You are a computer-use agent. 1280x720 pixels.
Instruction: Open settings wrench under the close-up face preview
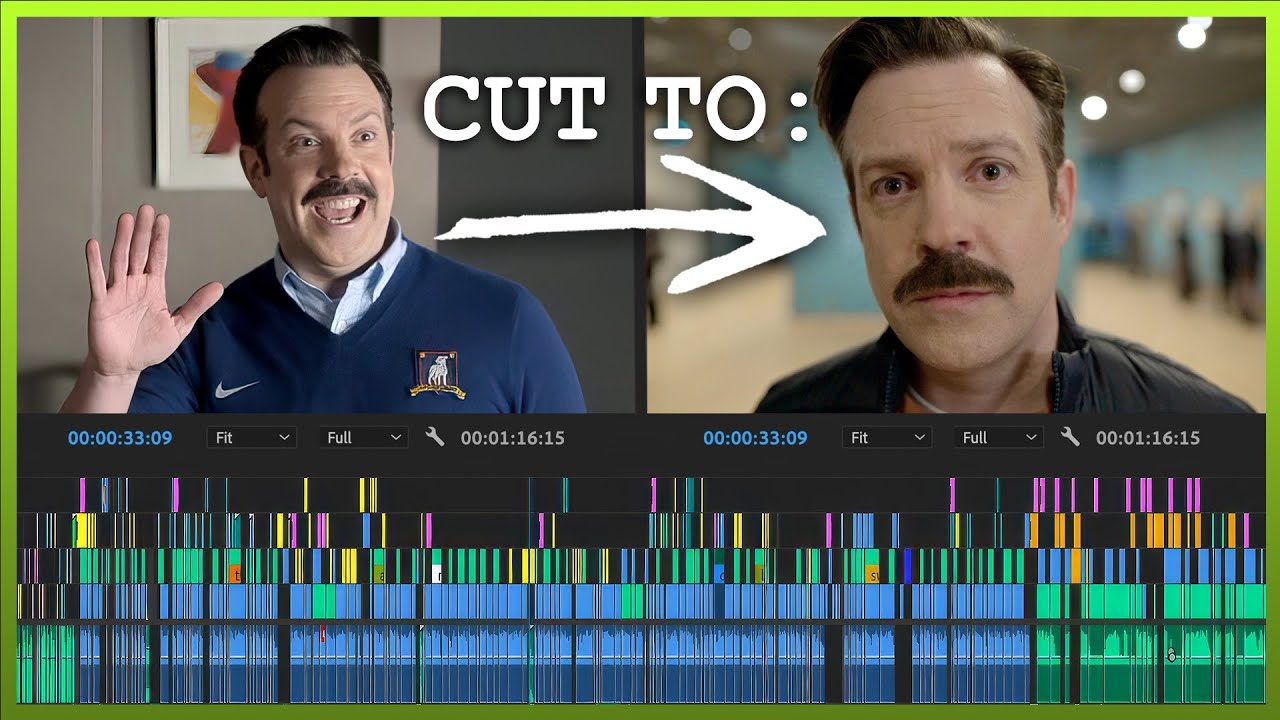click(x=1070, y=437)
